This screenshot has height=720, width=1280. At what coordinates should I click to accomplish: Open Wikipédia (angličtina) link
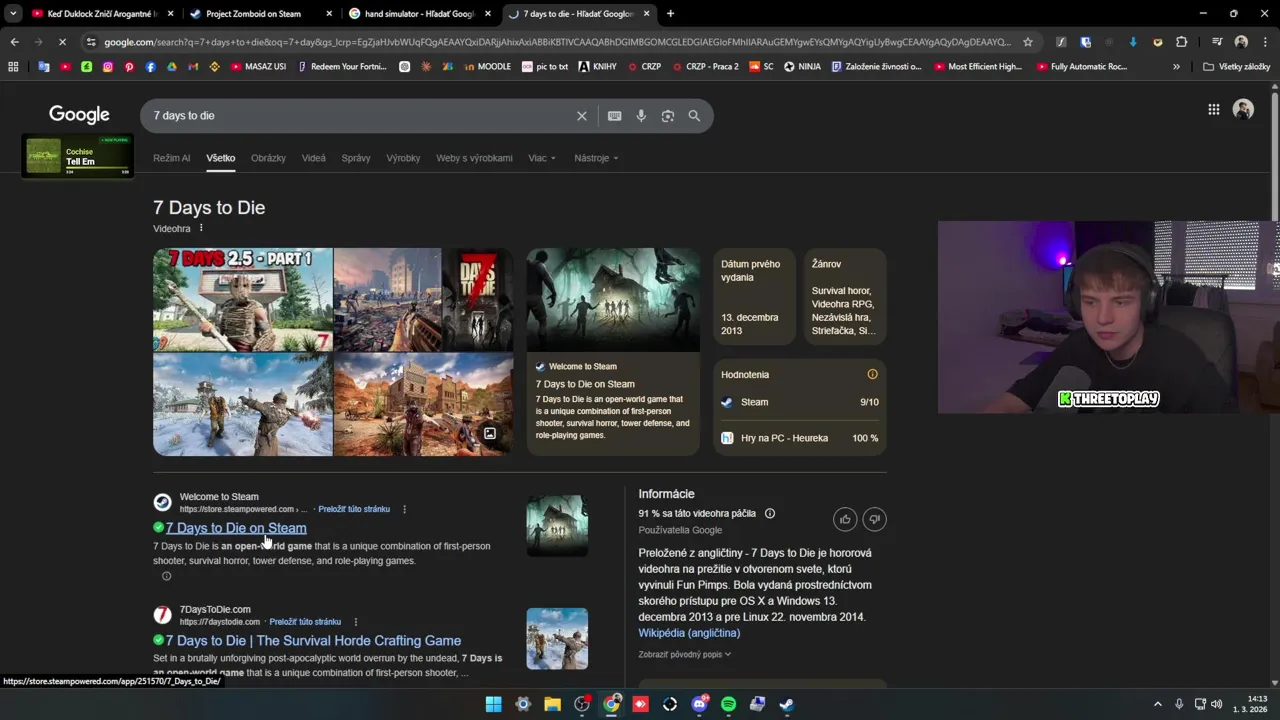[689, 633]
